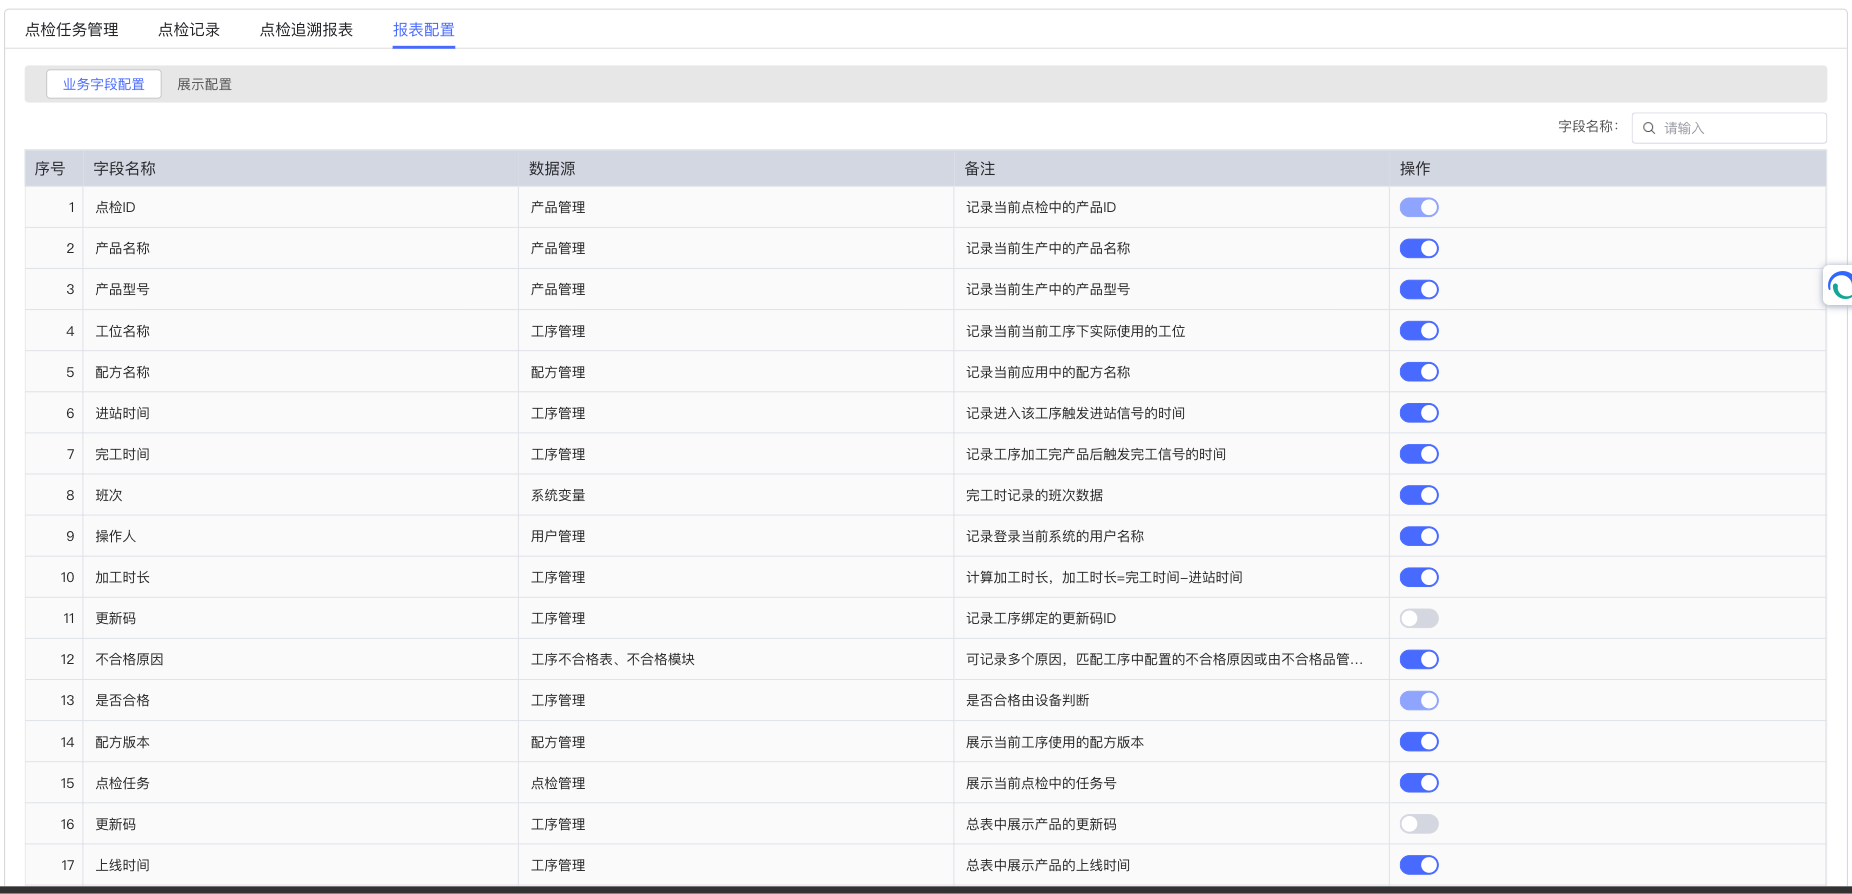Click the 字段名称 search input field
This screenshot has height=894, width=1852.
(1740, 128)
